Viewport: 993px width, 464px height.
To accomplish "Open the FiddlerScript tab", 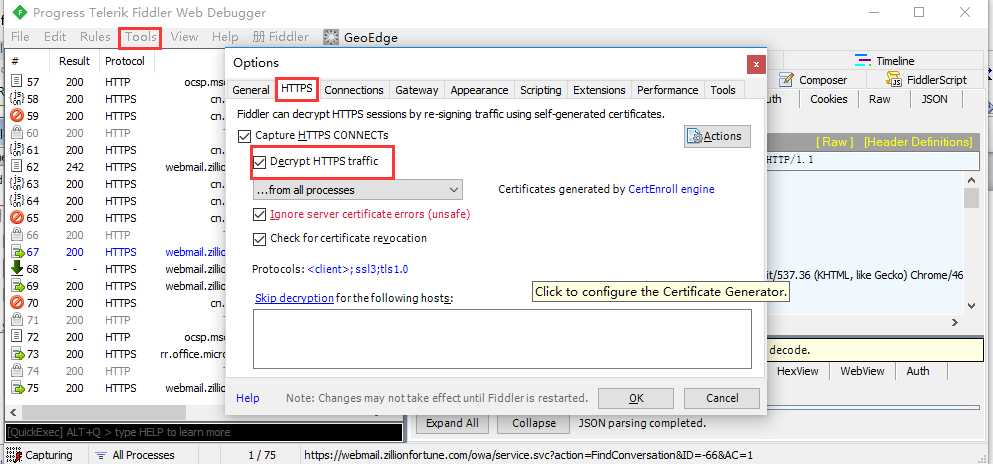I will click(926, 80).
